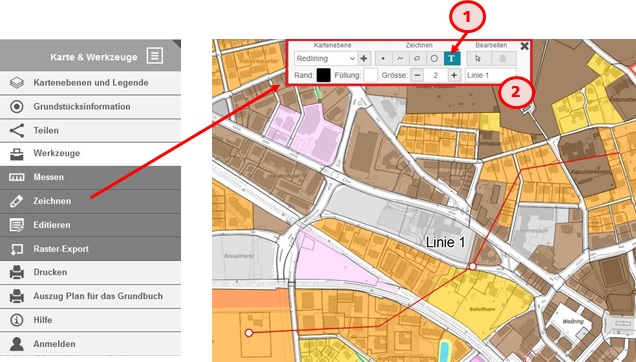
Task: Add a new layer with plus button
Action: click(364, 58)
